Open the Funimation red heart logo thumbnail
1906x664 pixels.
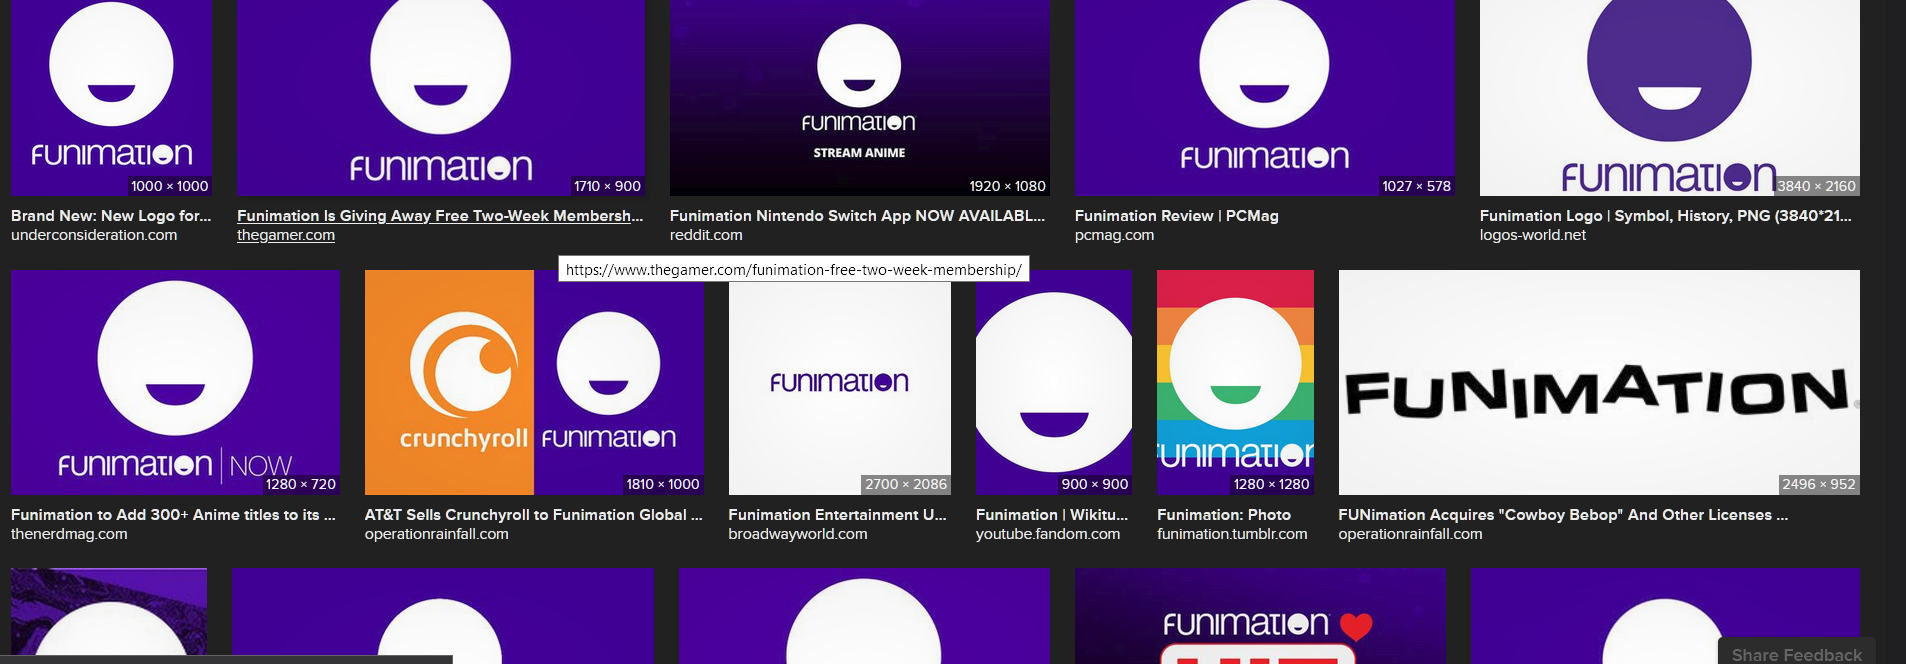point(1260,616)
